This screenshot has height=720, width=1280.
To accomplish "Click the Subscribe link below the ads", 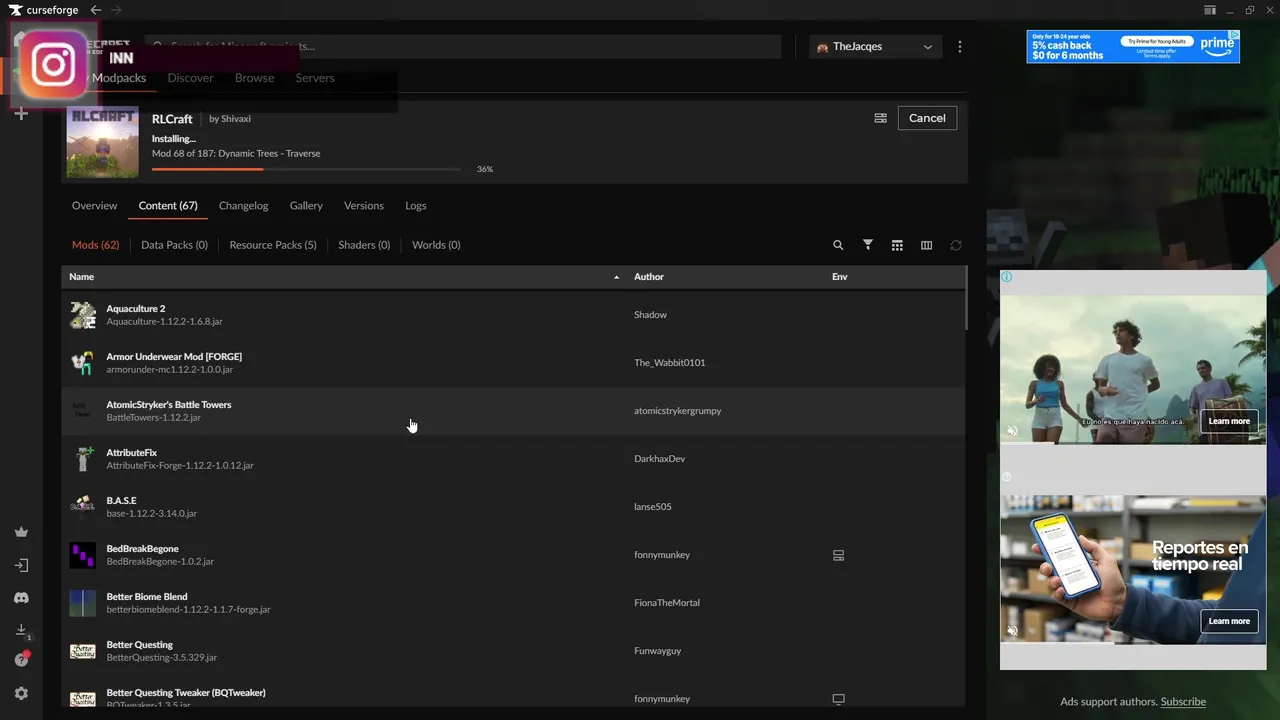I will coord(1183,702).
